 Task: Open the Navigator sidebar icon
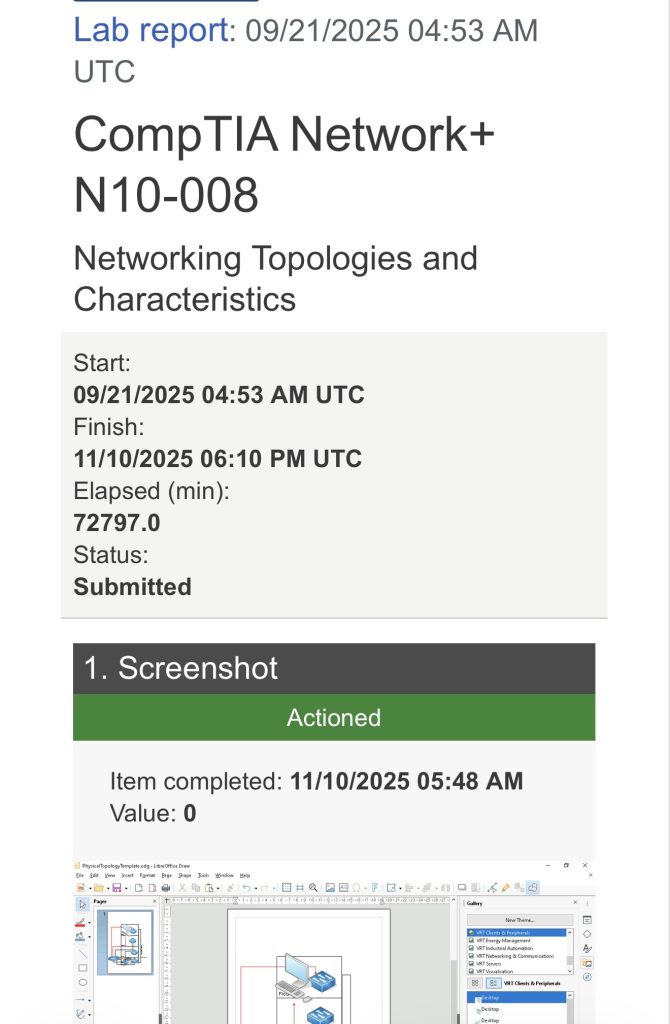click(587, 977)
